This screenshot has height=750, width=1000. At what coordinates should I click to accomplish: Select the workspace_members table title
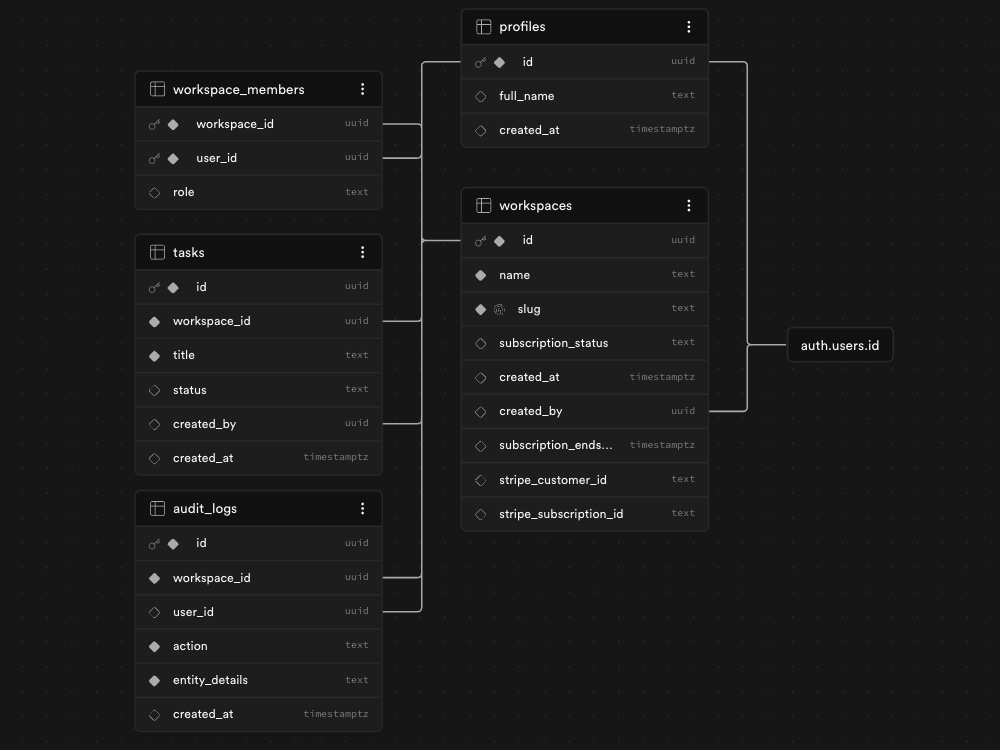point(239,89)
